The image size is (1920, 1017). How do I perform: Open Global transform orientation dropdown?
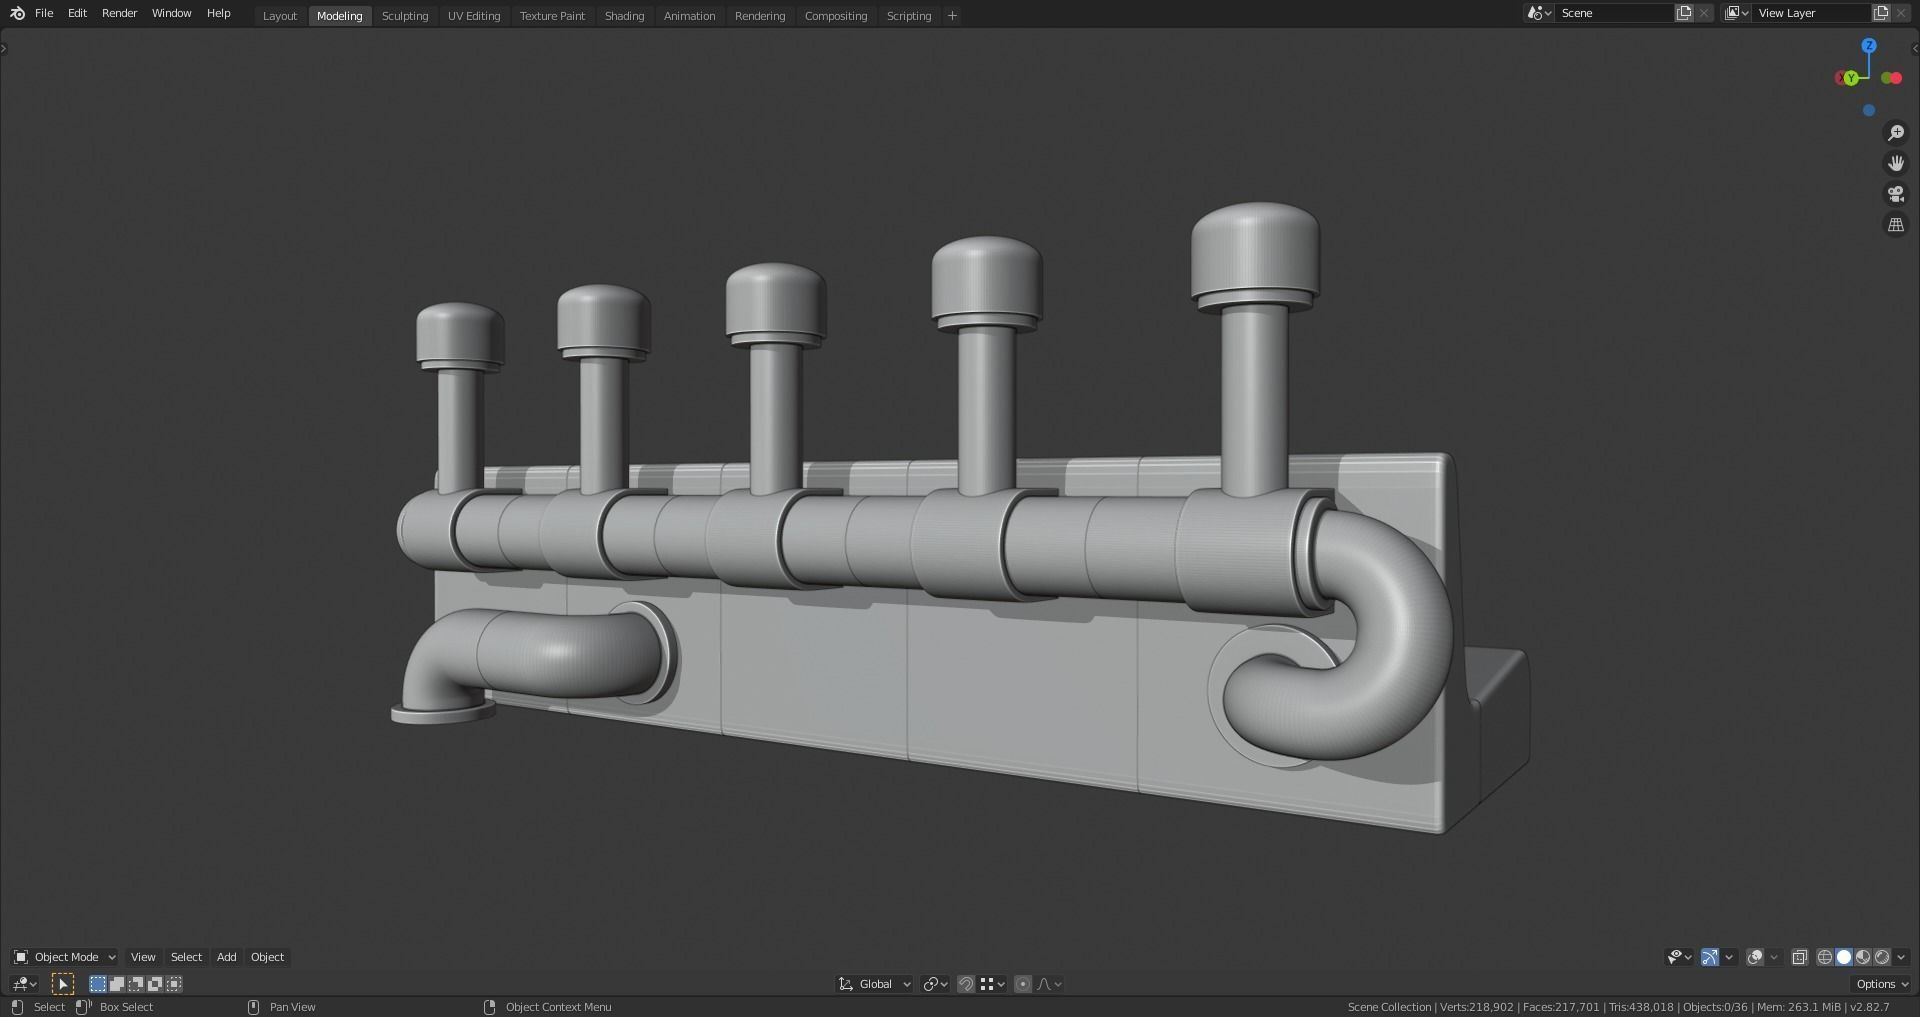(875, 984)
